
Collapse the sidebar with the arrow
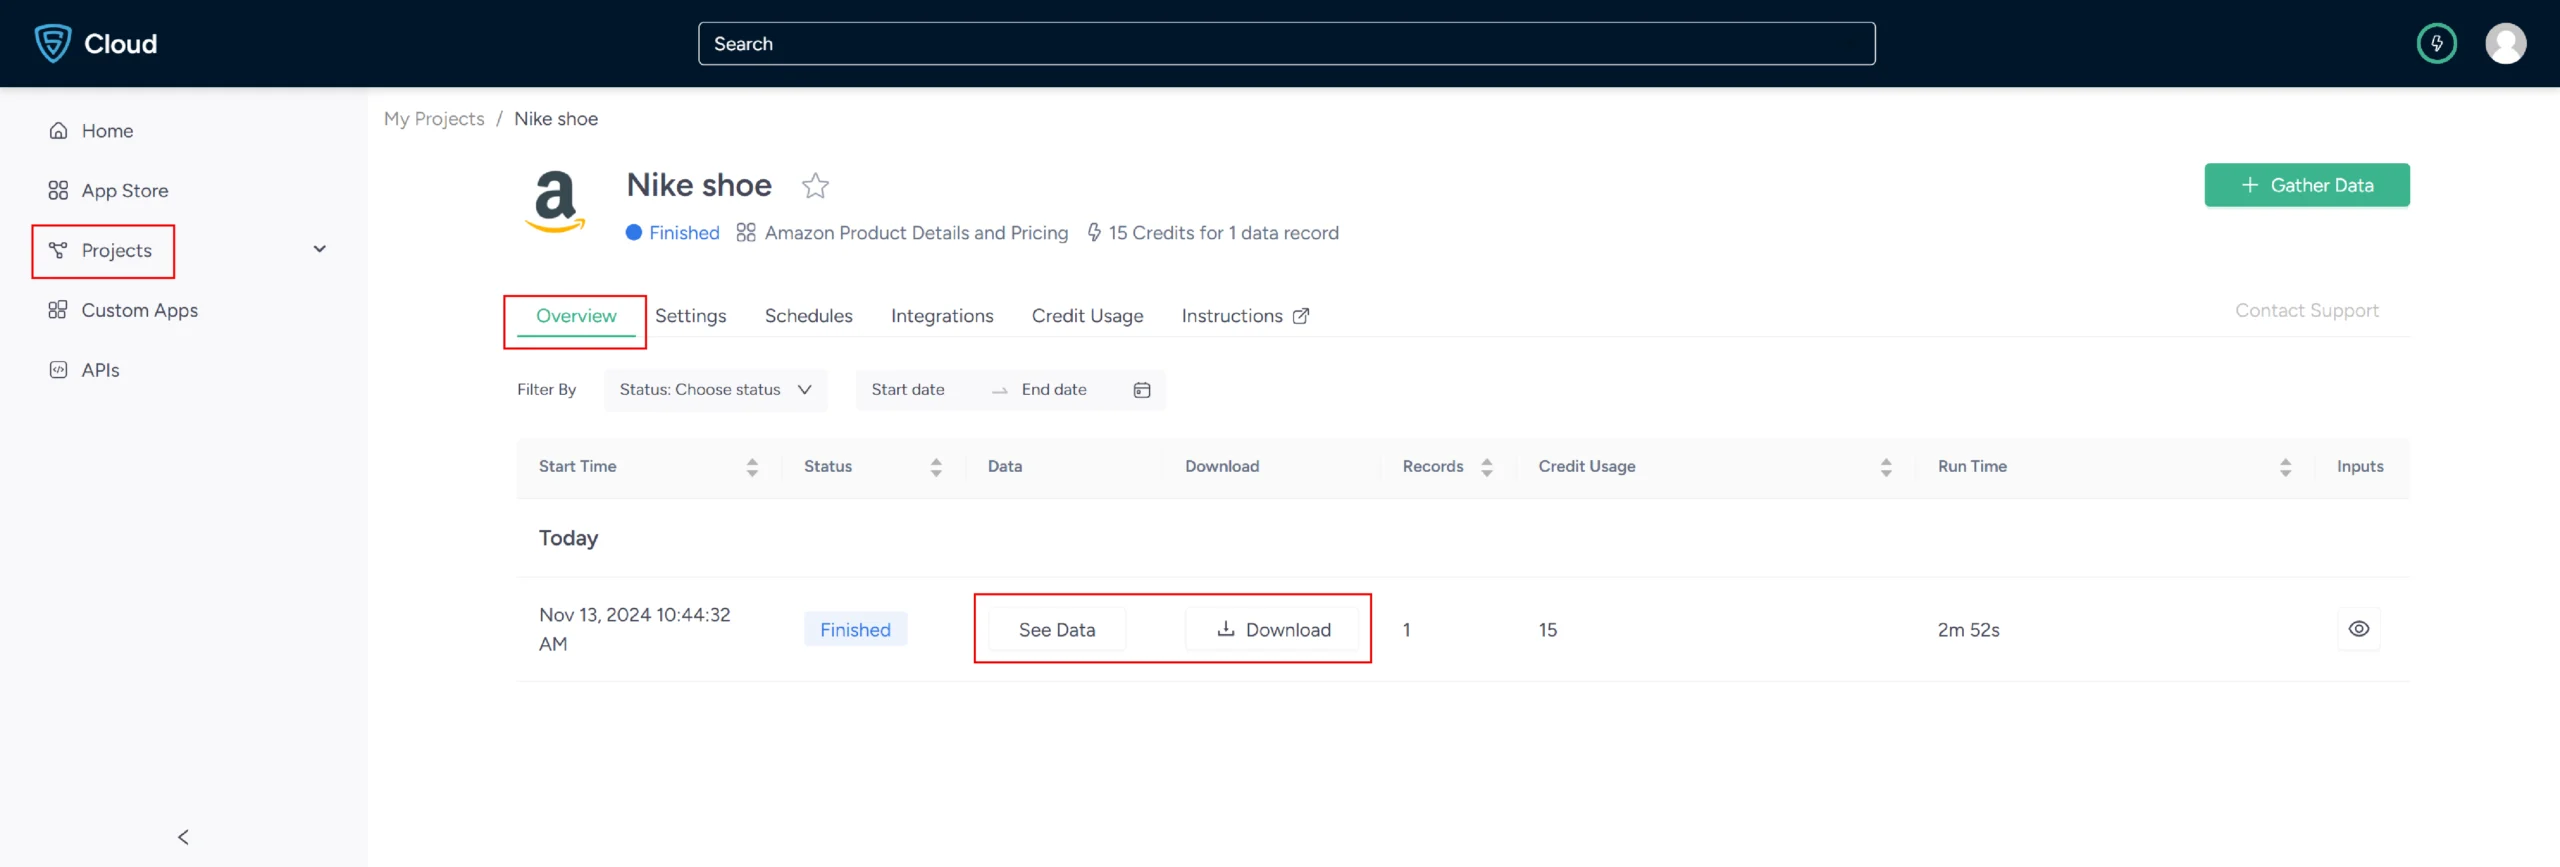point(183,837)
